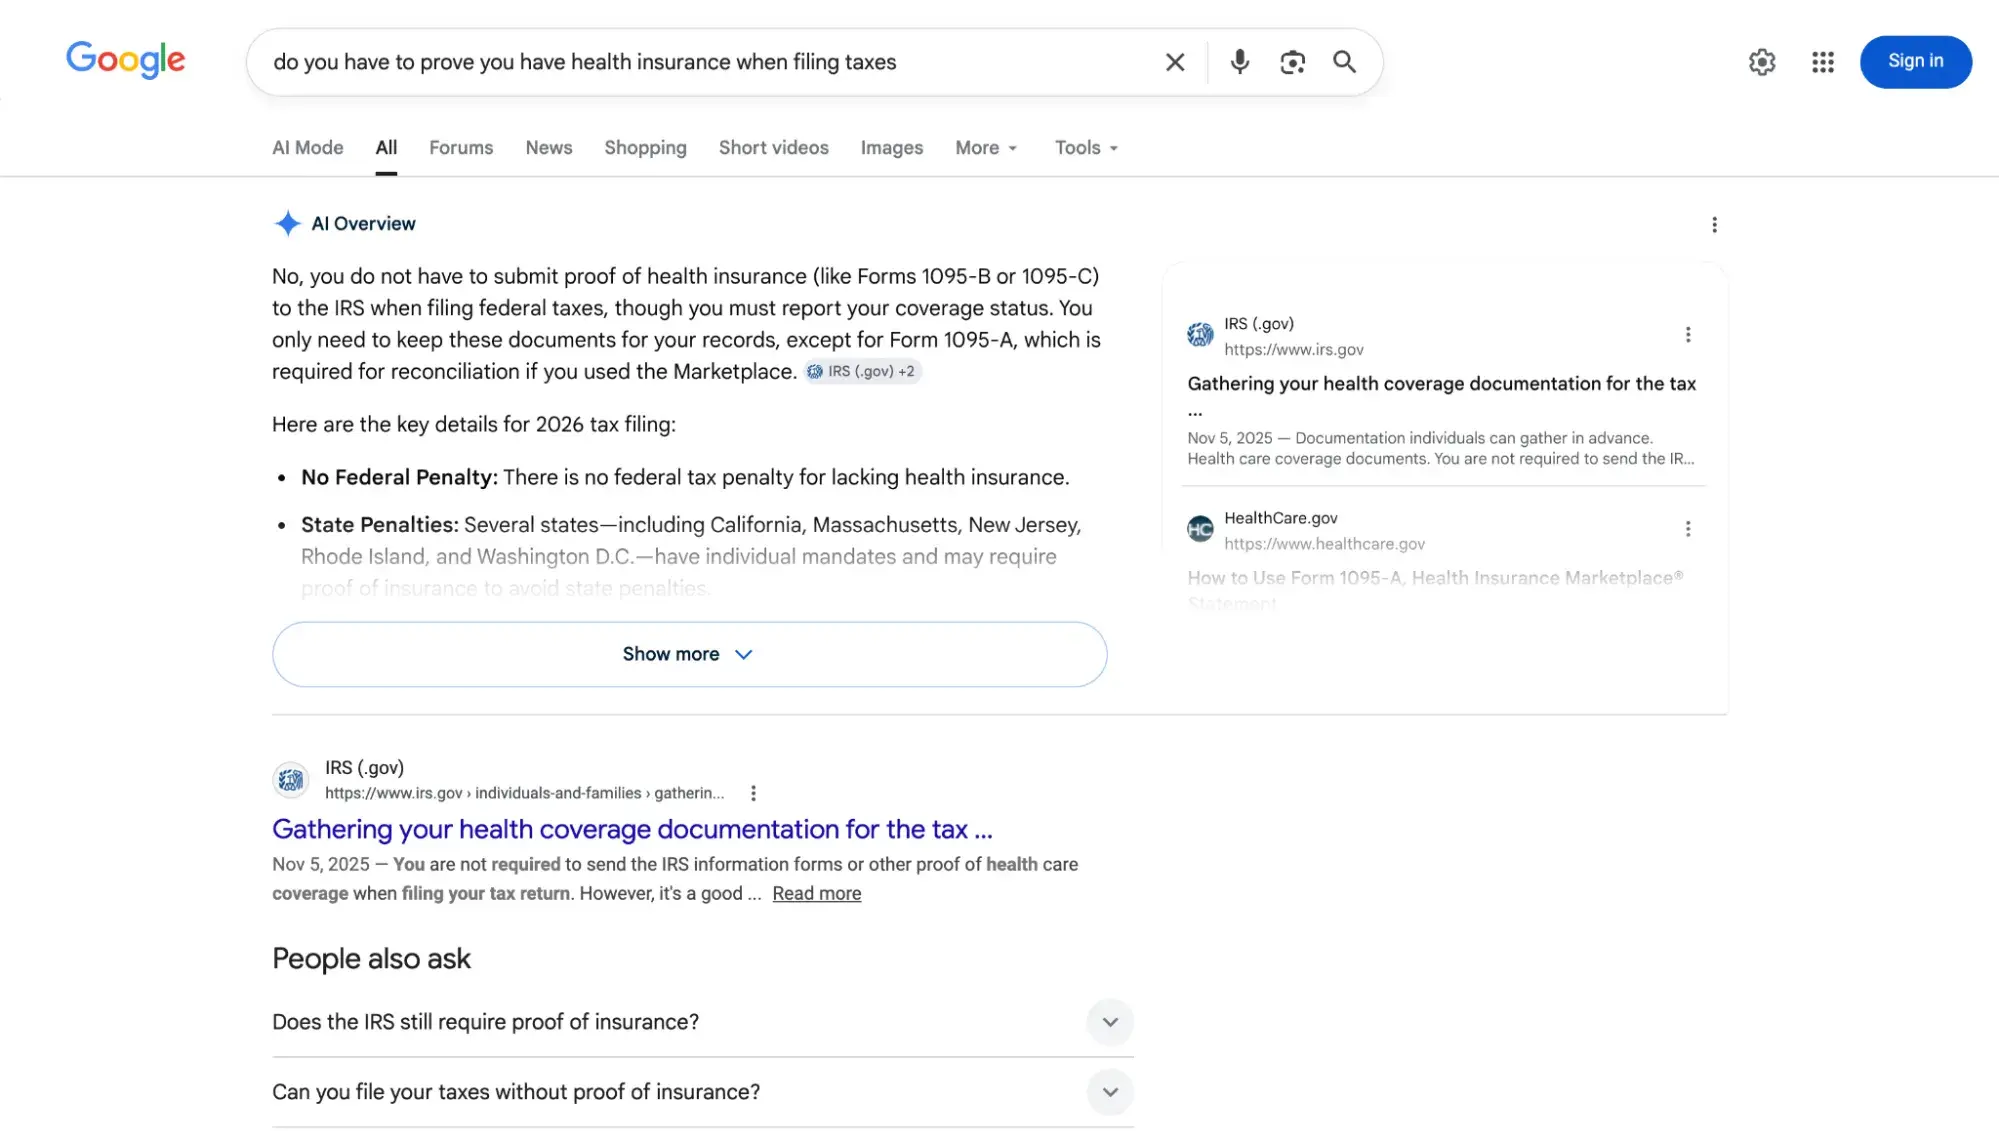Click the HealthCare.gov favicon in sources

(1200, 528)
